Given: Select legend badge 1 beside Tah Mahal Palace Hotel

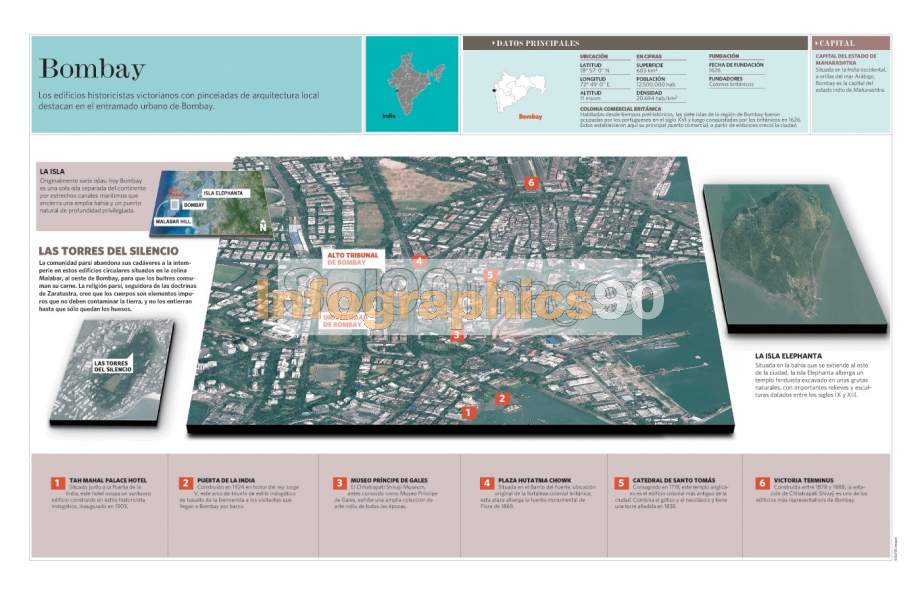Looking at the screenshot, I should [x=57, y=483].
